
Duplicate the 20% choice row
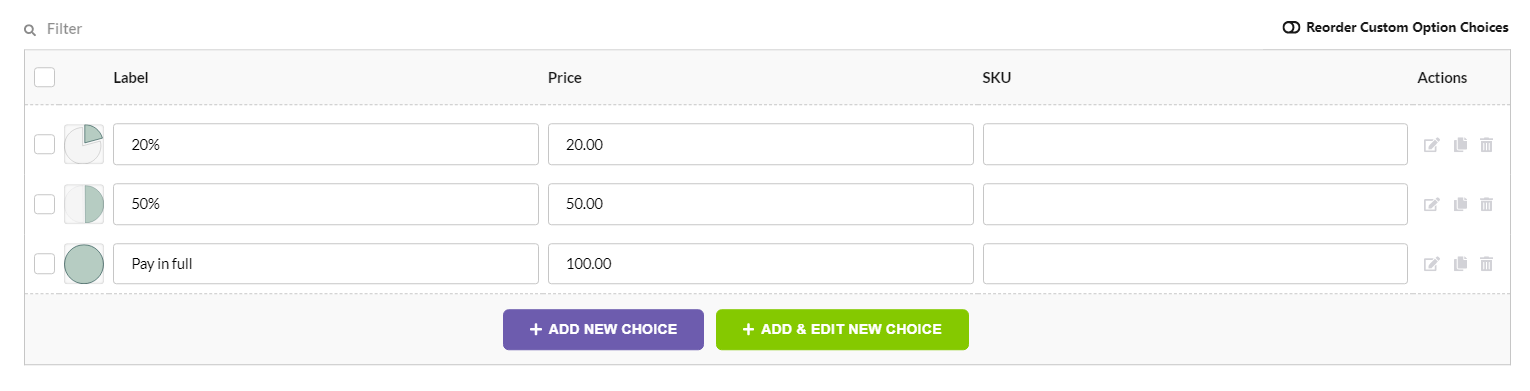1460,145
